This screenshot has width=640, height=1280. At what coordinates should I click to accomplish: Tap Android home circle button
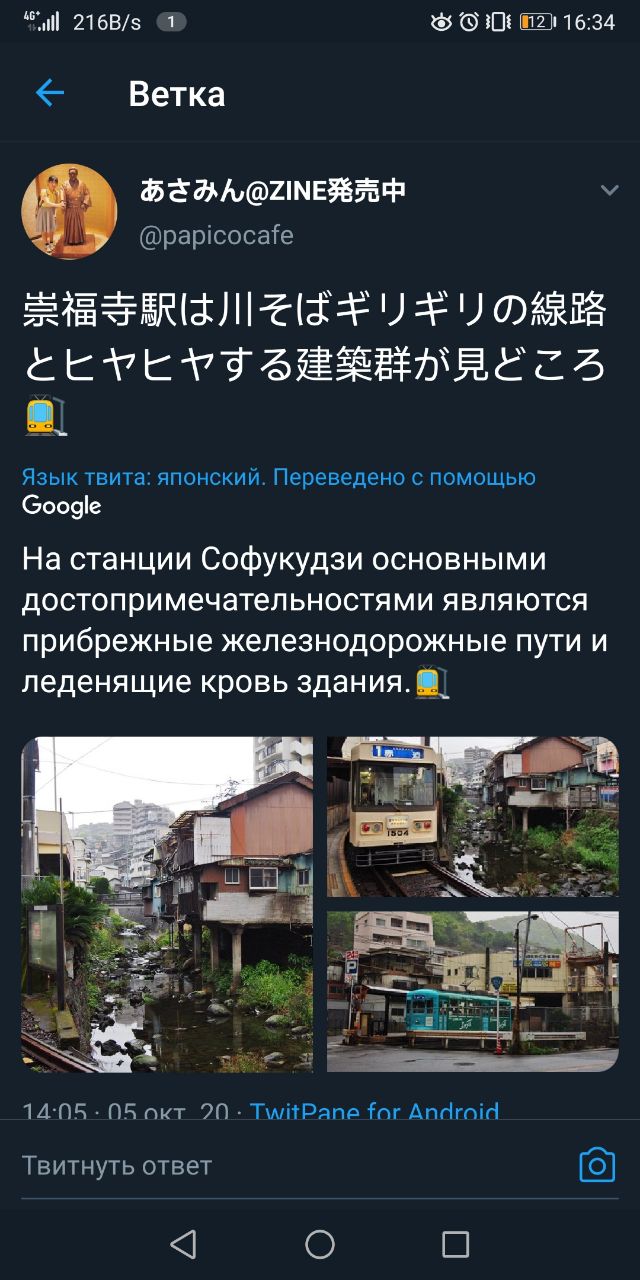320,1244
